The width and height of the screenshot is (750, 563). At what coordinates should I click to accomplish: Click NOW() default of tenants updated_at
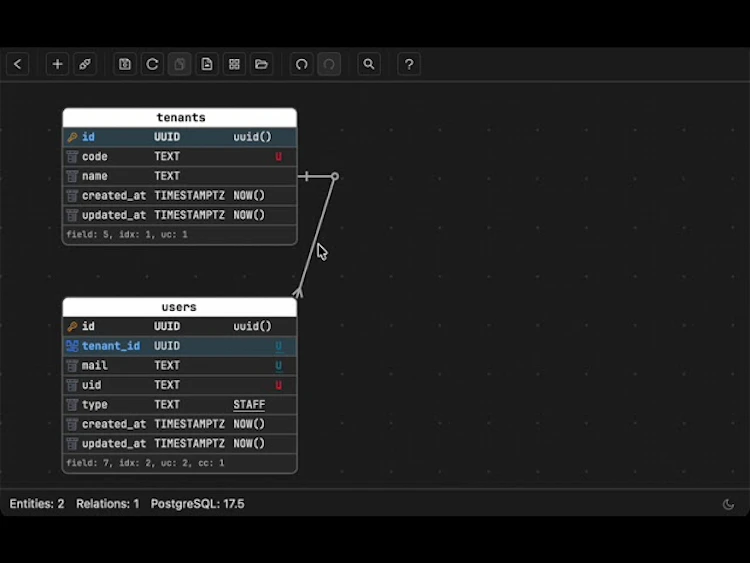pyautogui.click(x=249, y=215)
